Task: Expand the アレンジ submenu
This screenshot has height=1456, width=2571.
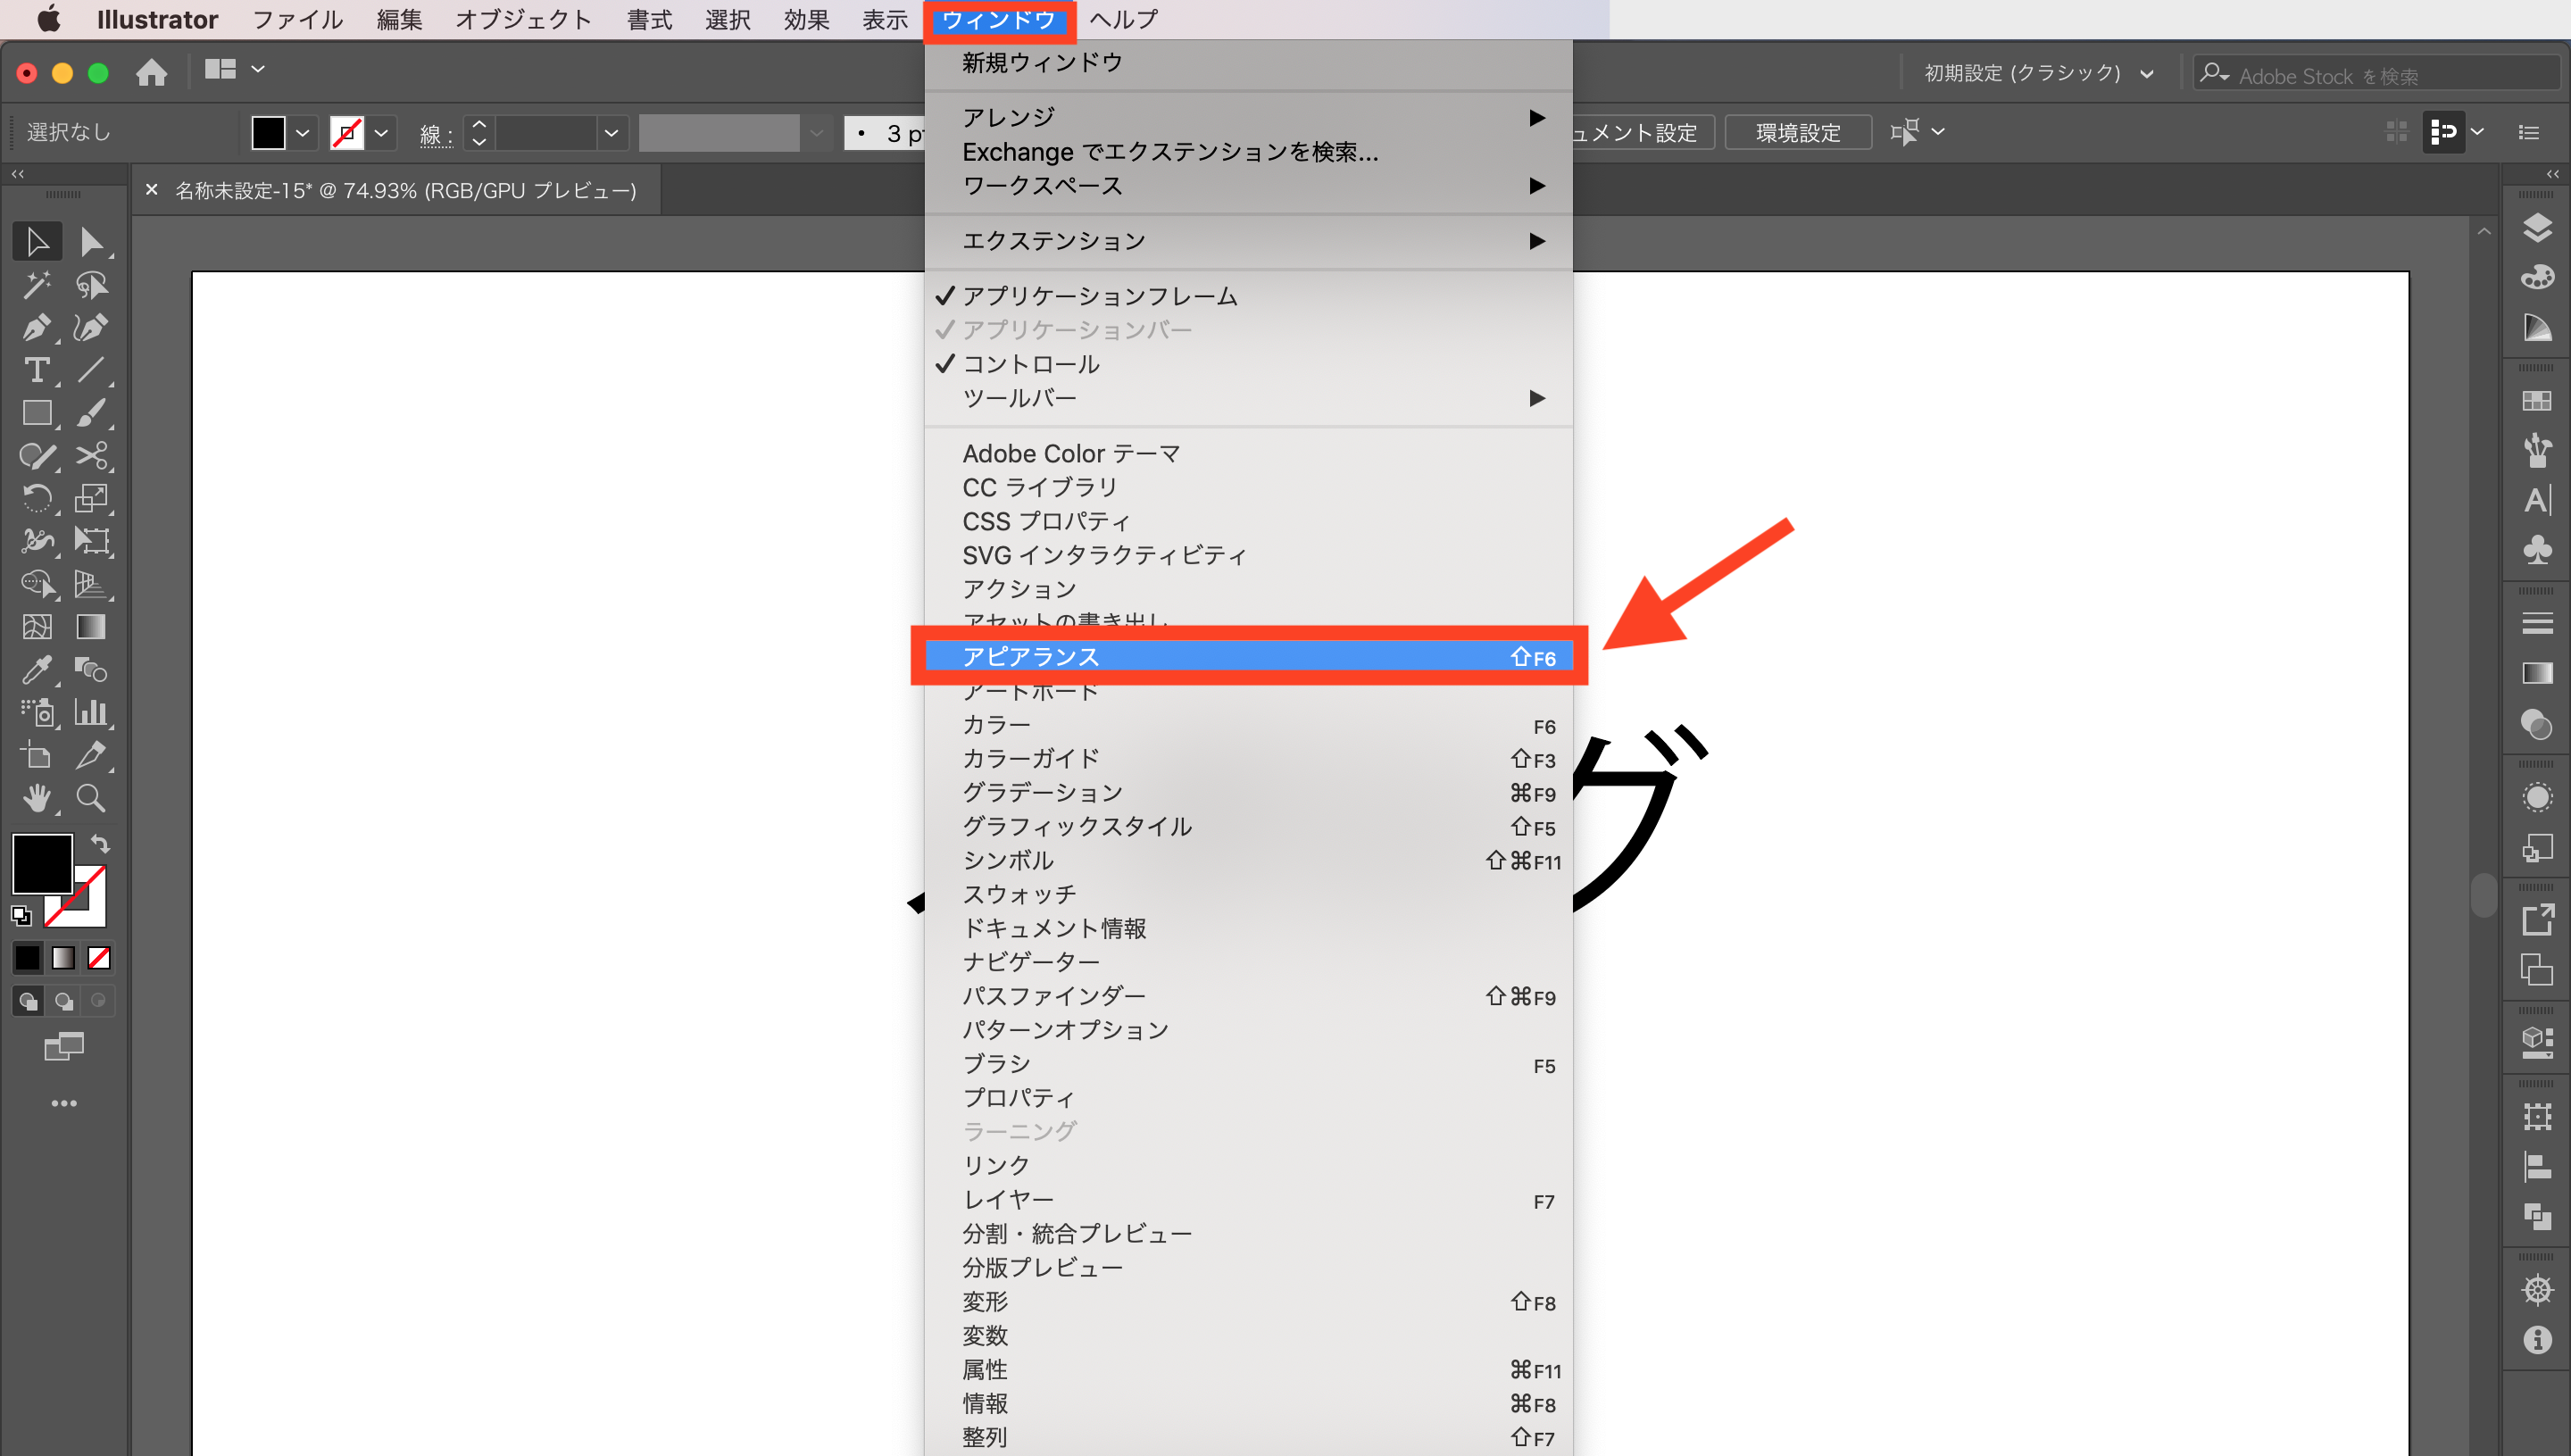Action: 1248,118
